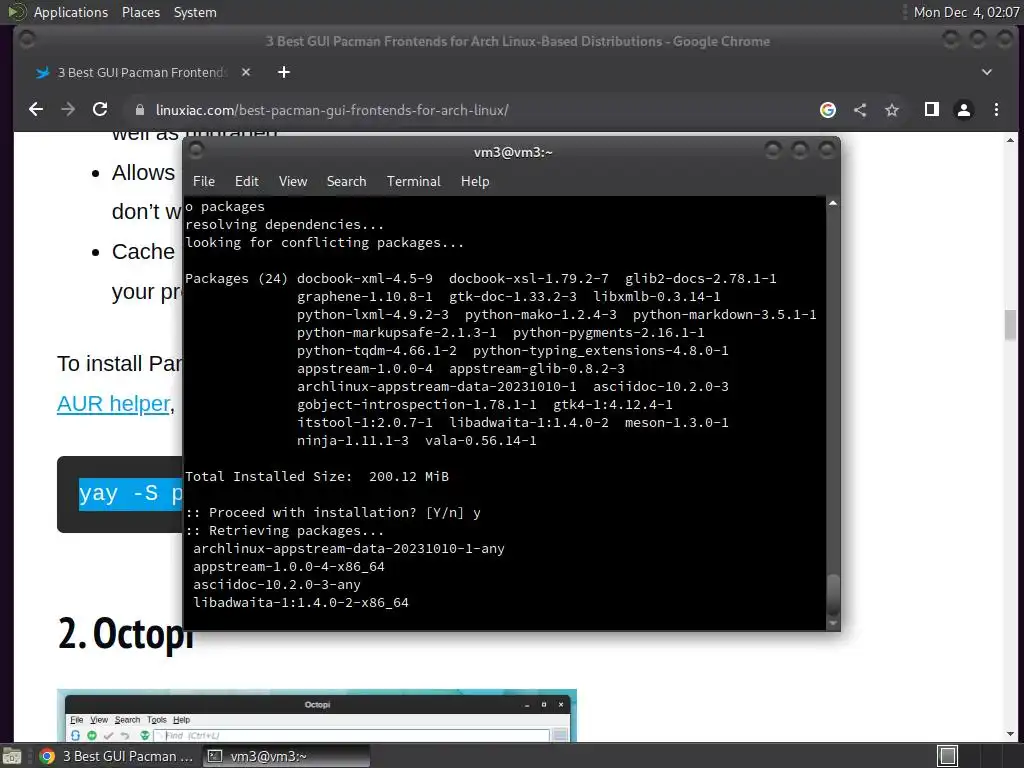Click terminal scrollbar down arrow
1024x768 pixels.
tap(833, 624)
